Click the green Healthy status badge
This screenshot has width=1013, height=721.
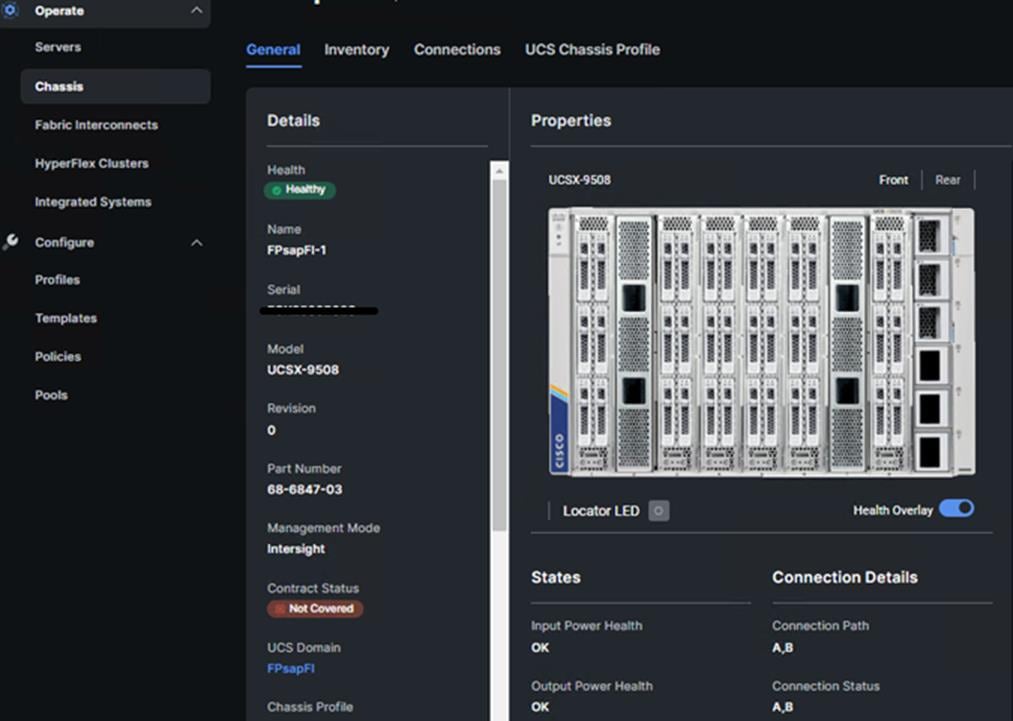point(300,189)
